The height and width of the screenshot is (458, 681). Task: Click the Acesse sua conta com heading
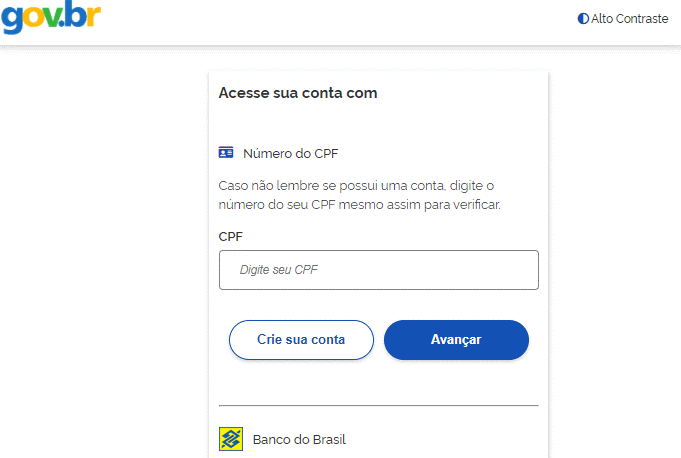pyautogui.click(x=298, y=93)
